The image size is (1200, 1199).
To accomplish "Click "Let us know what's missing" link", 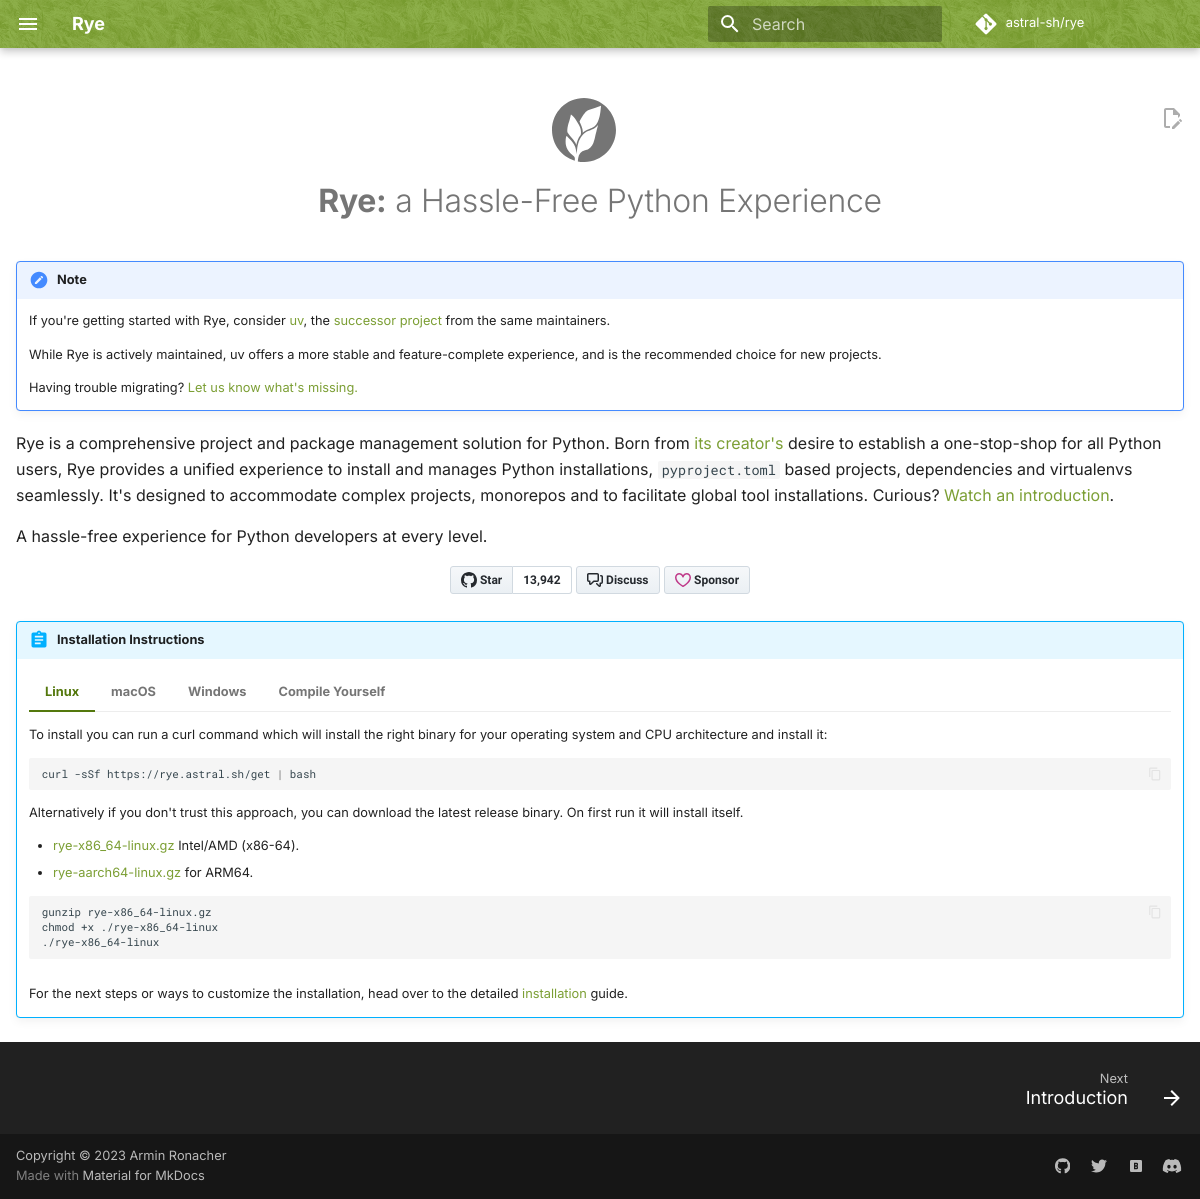I will 272,388.
